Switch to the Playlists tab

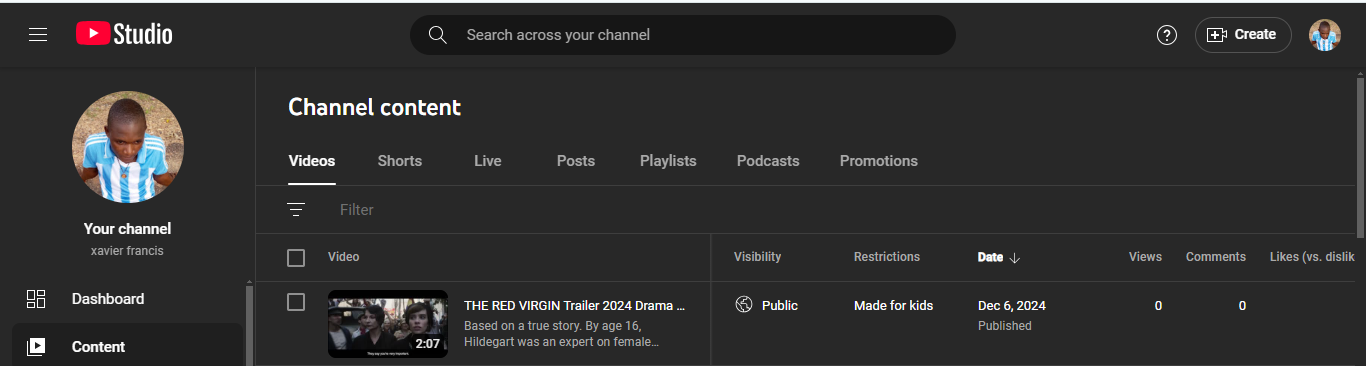click(x=668, y=161)
